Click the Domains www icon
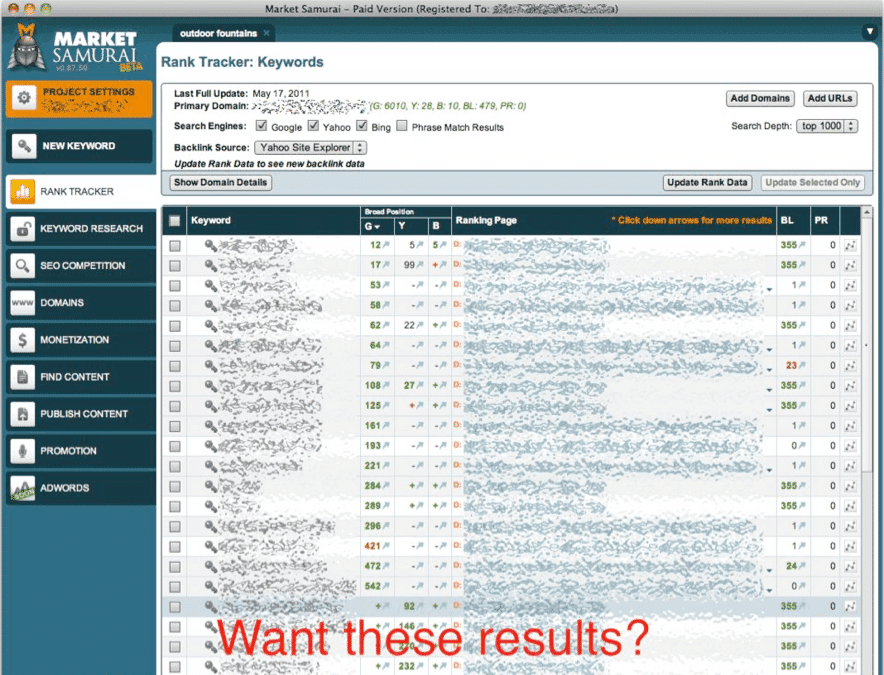The image size is (884, 675). [x=23, y=303]
